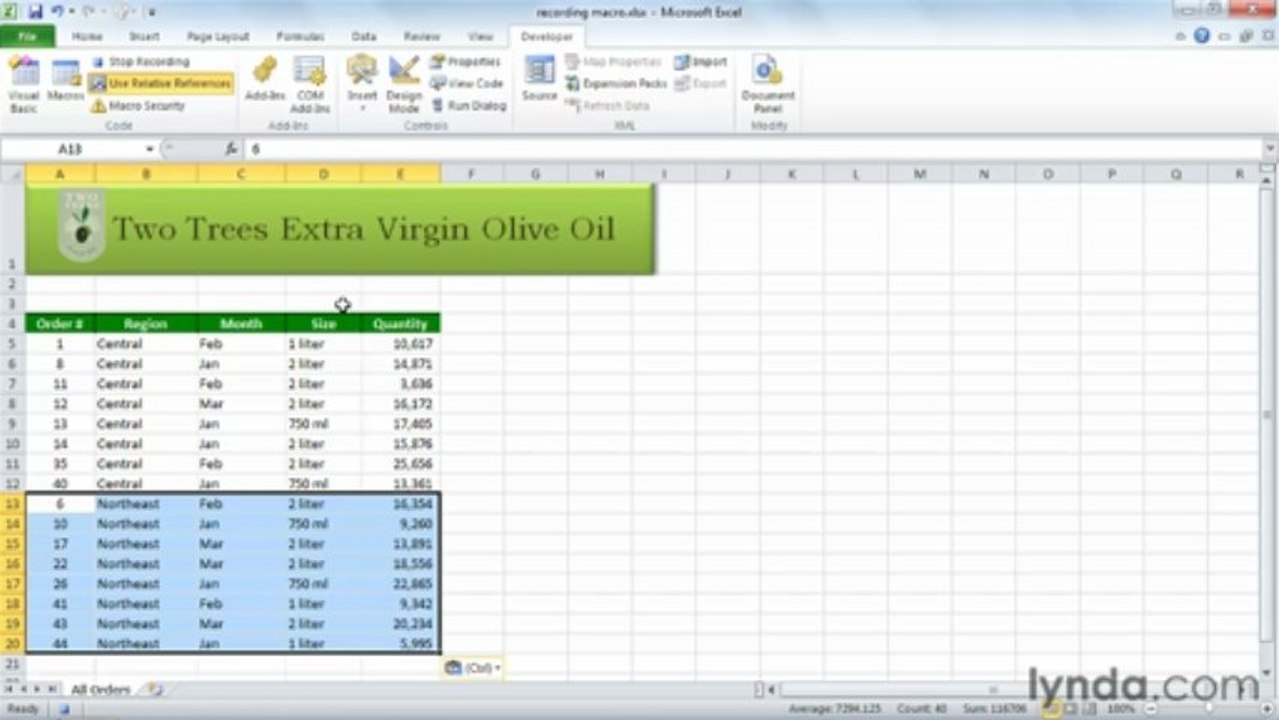Click the Quantity header cell
The image size is (1279, 720).
[x=400, y=324]
